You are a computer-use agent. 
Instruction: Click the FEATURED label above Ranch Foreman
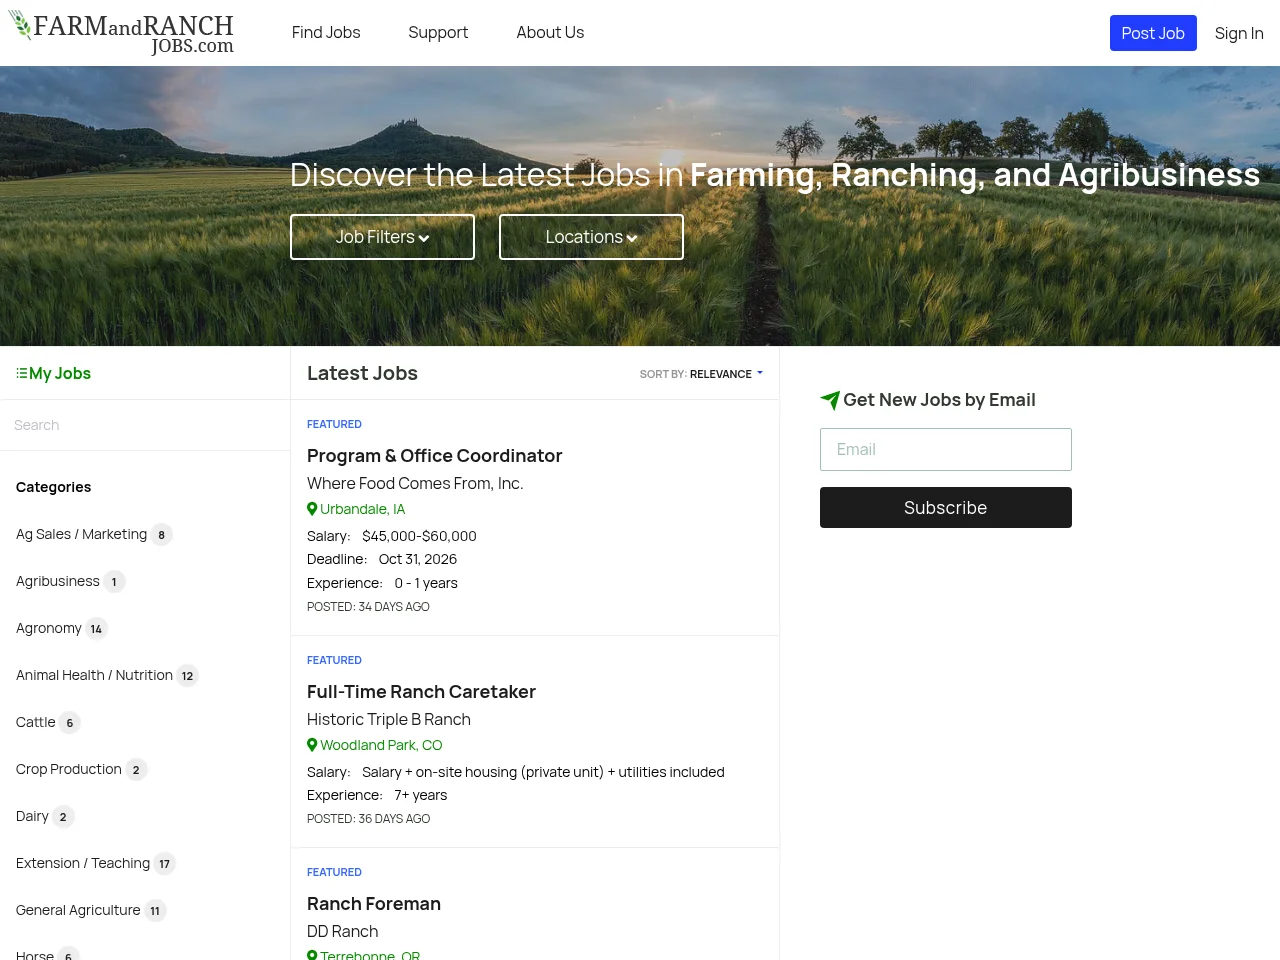click(334, 872)
